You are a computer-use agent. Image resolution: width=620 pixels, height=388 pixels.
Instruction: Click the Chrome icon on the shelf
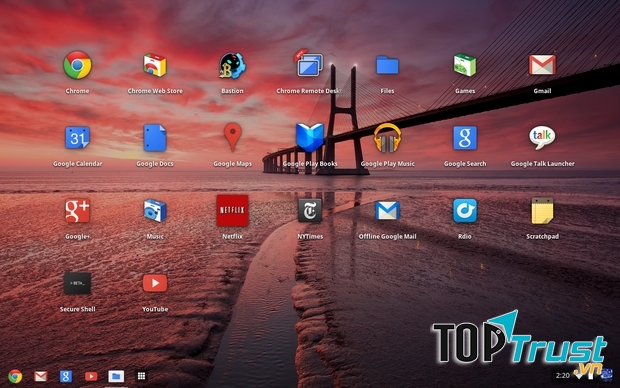15,376
